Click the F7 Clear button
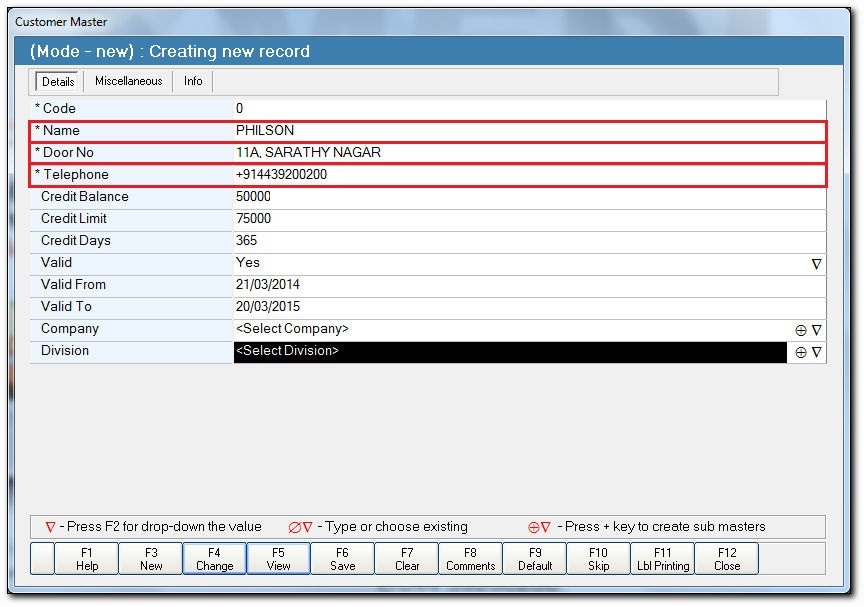Image resolution: width=864 pixels, height=607 pixels. (x=407, y=559)
